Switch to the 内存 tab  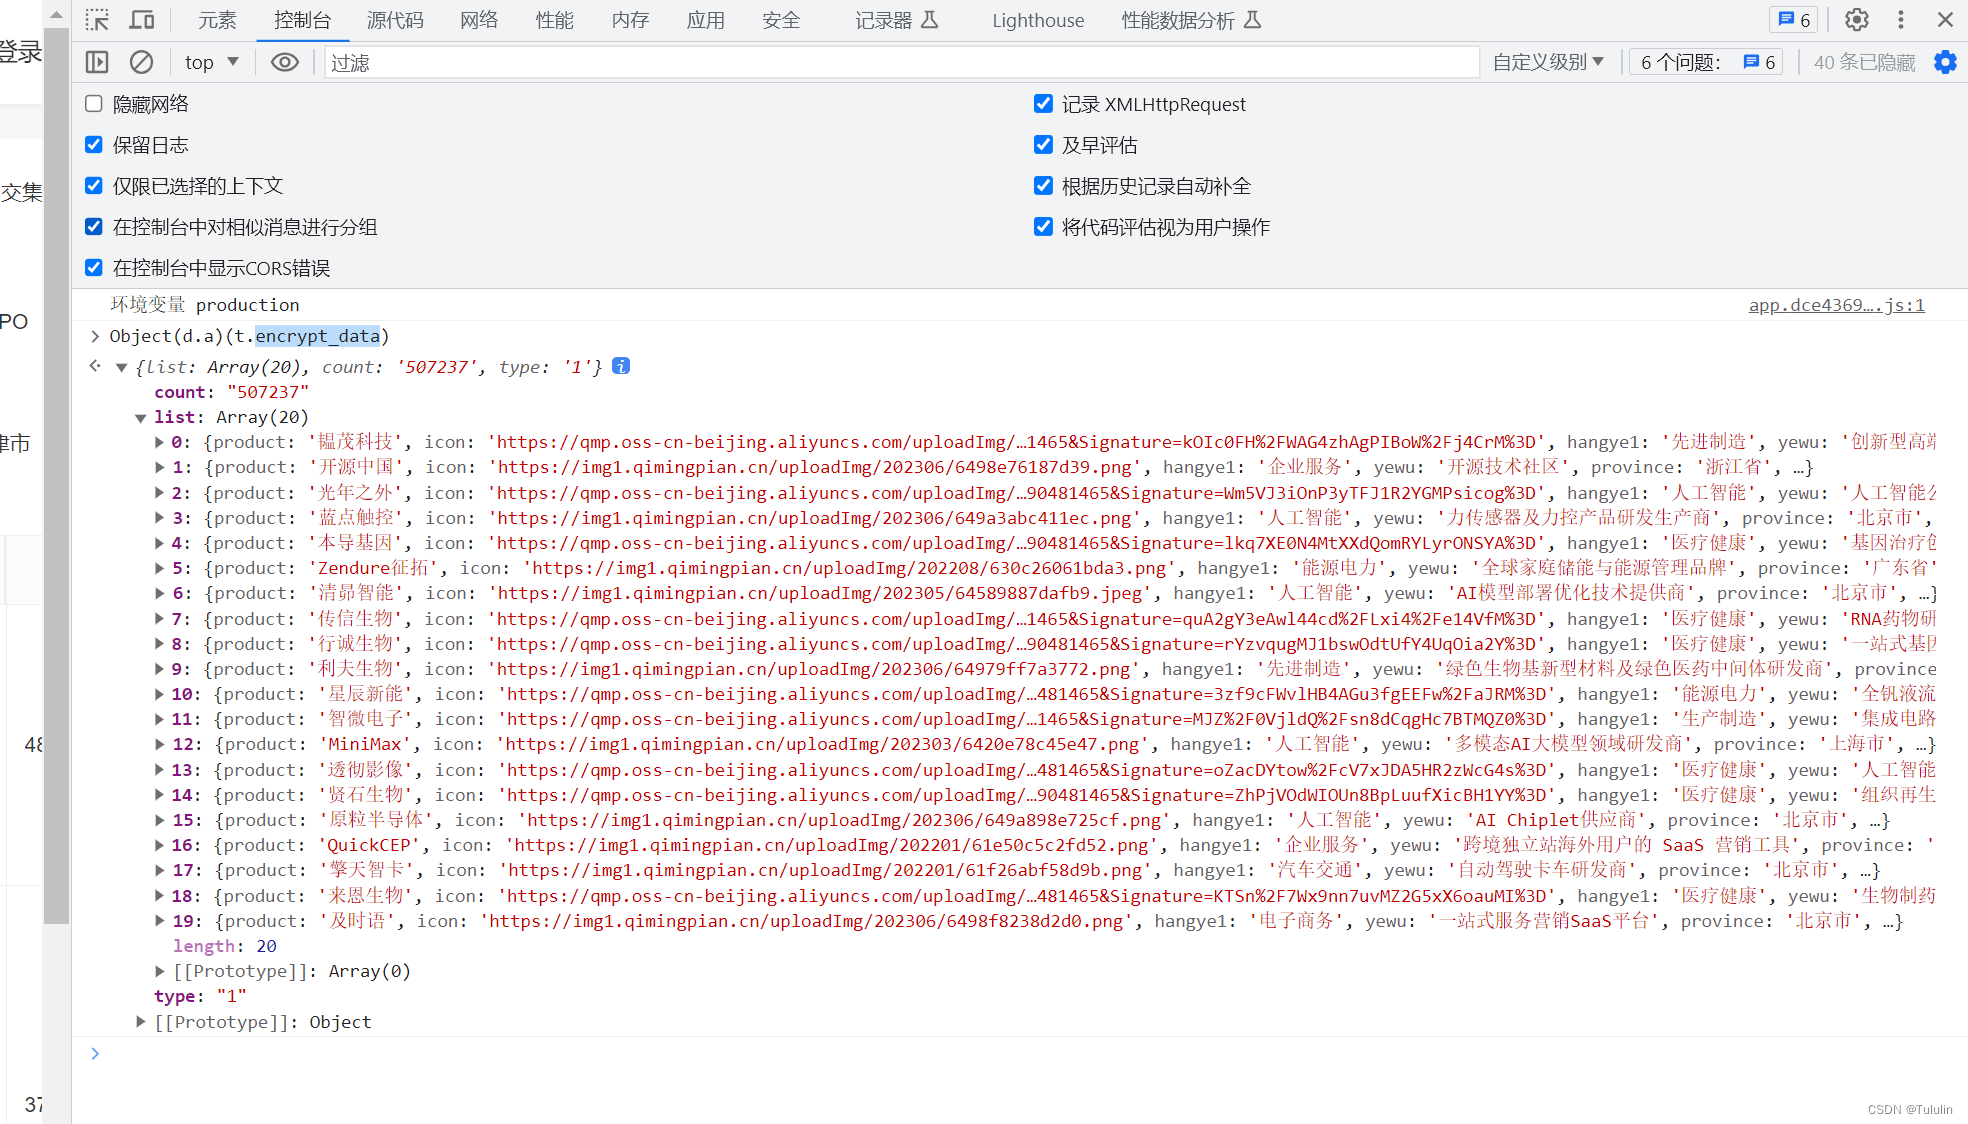click(630, 20)
